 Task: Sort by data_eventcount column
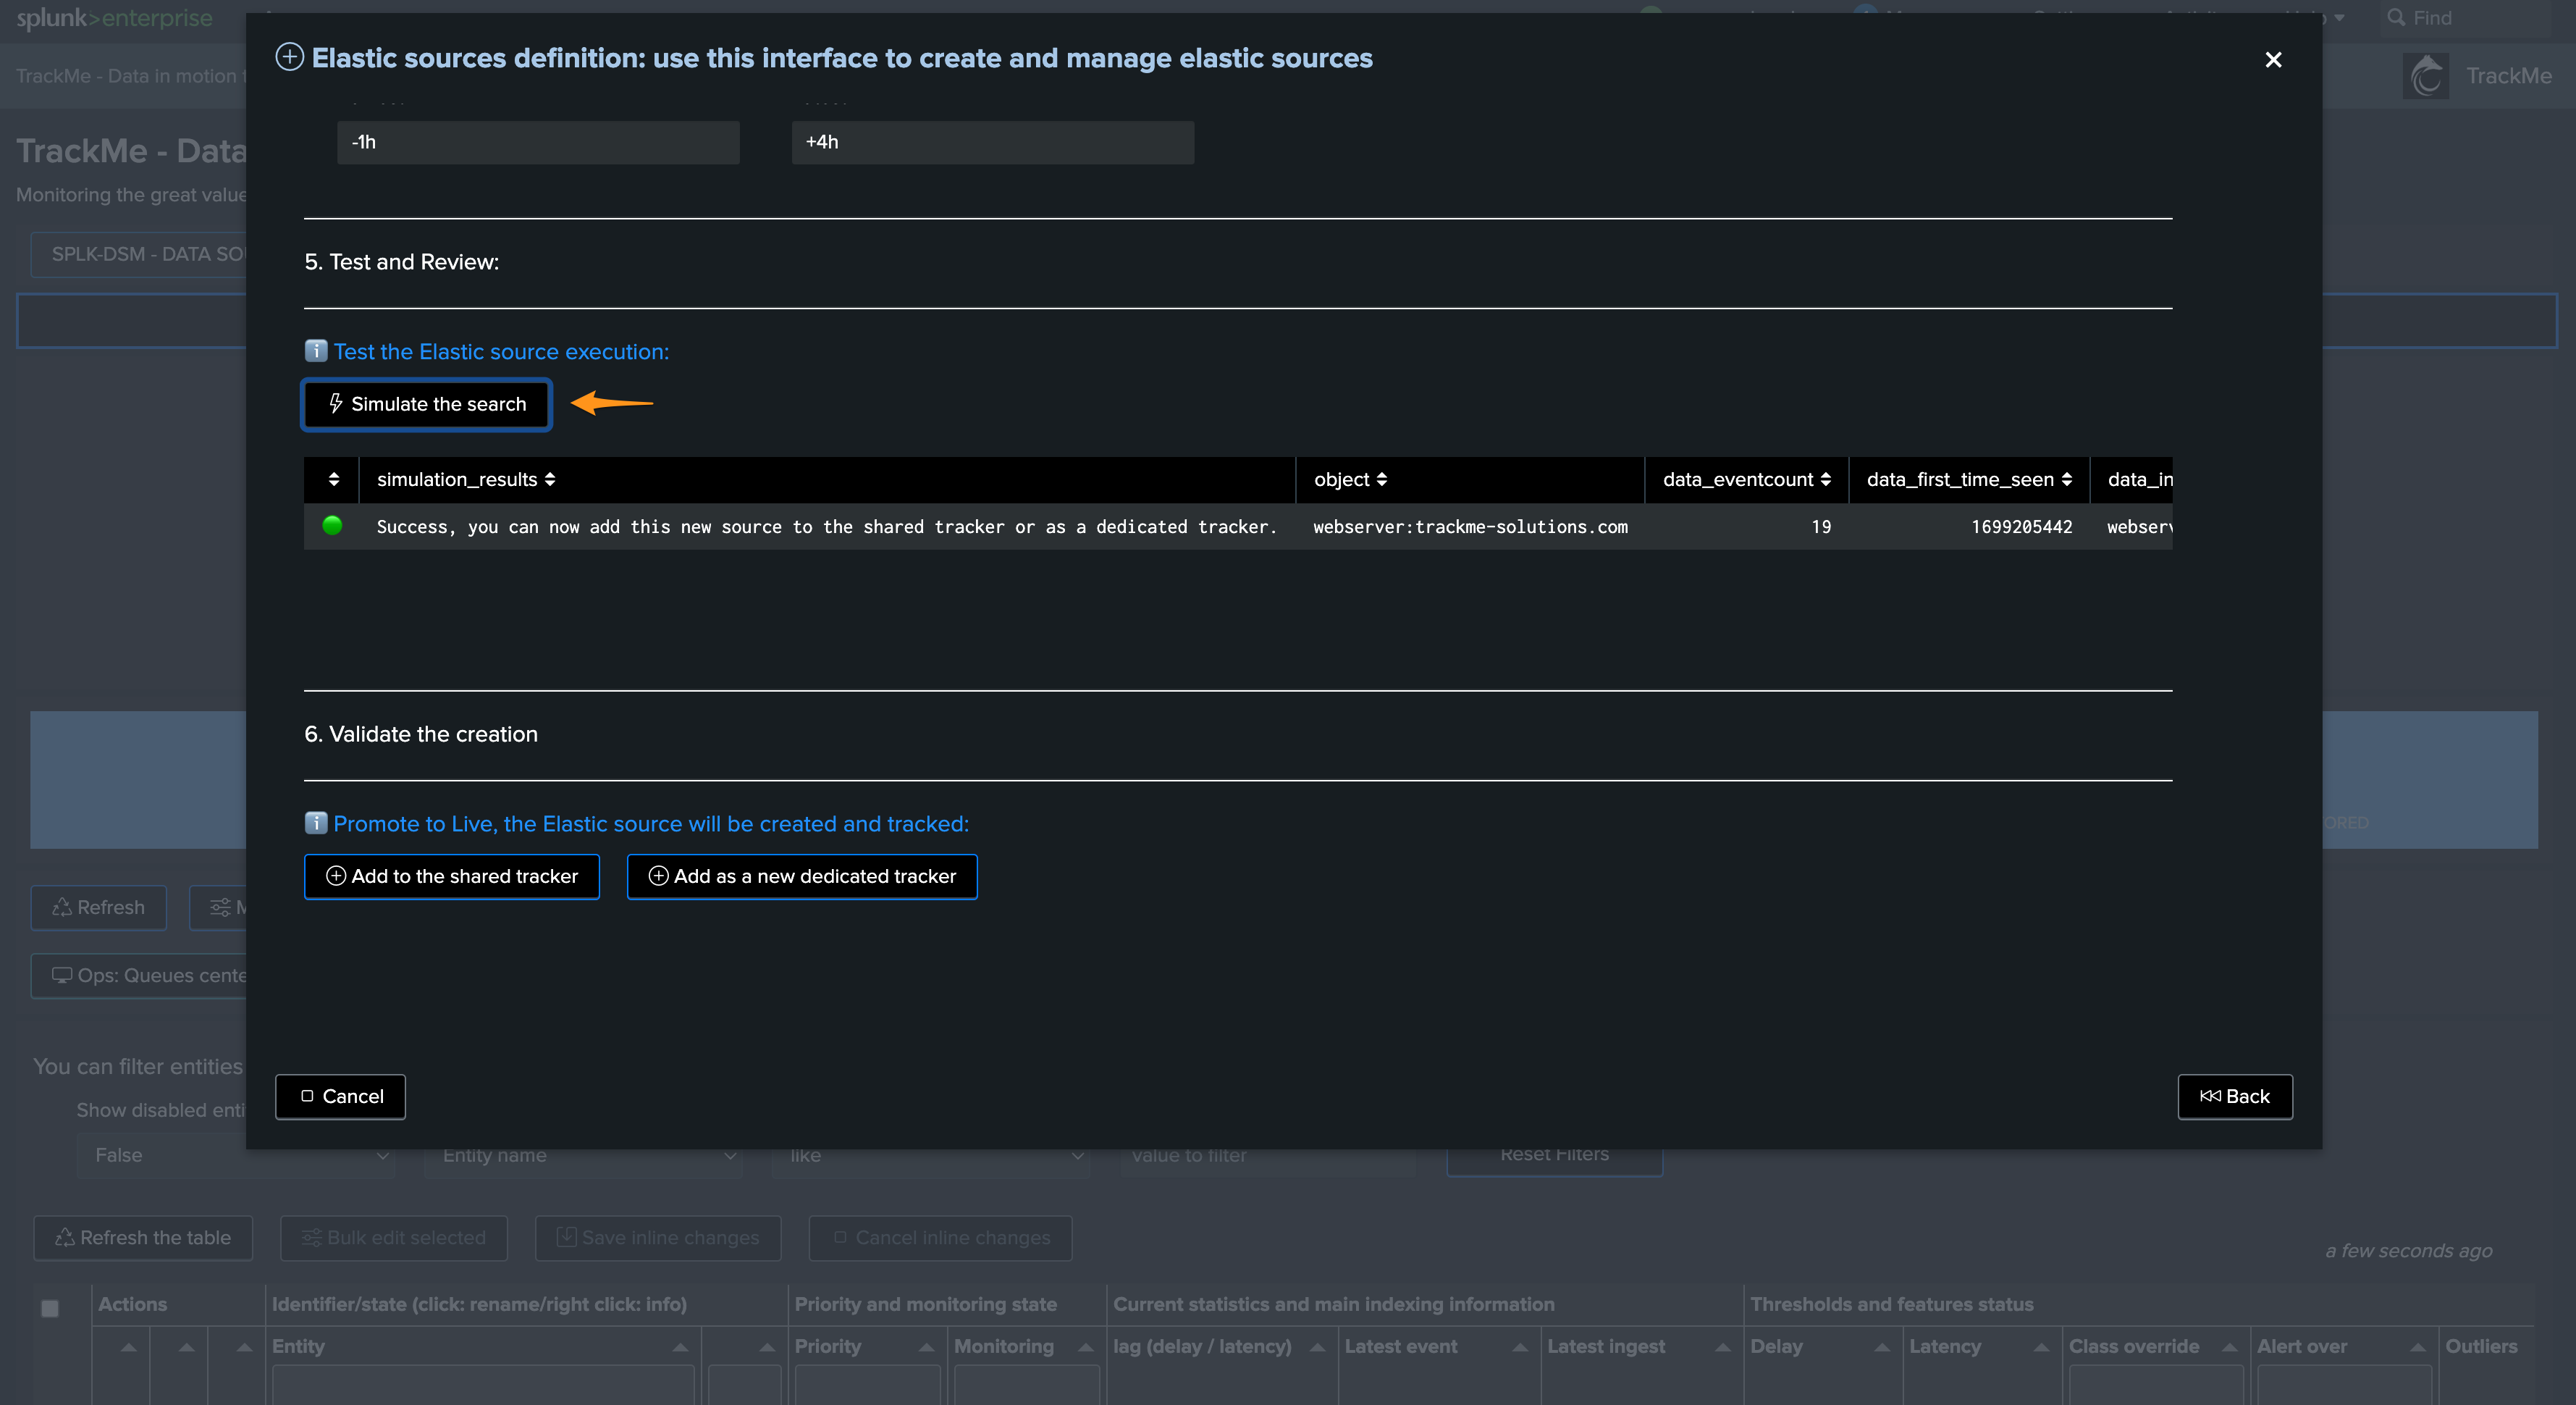(x=1747, y=479)
